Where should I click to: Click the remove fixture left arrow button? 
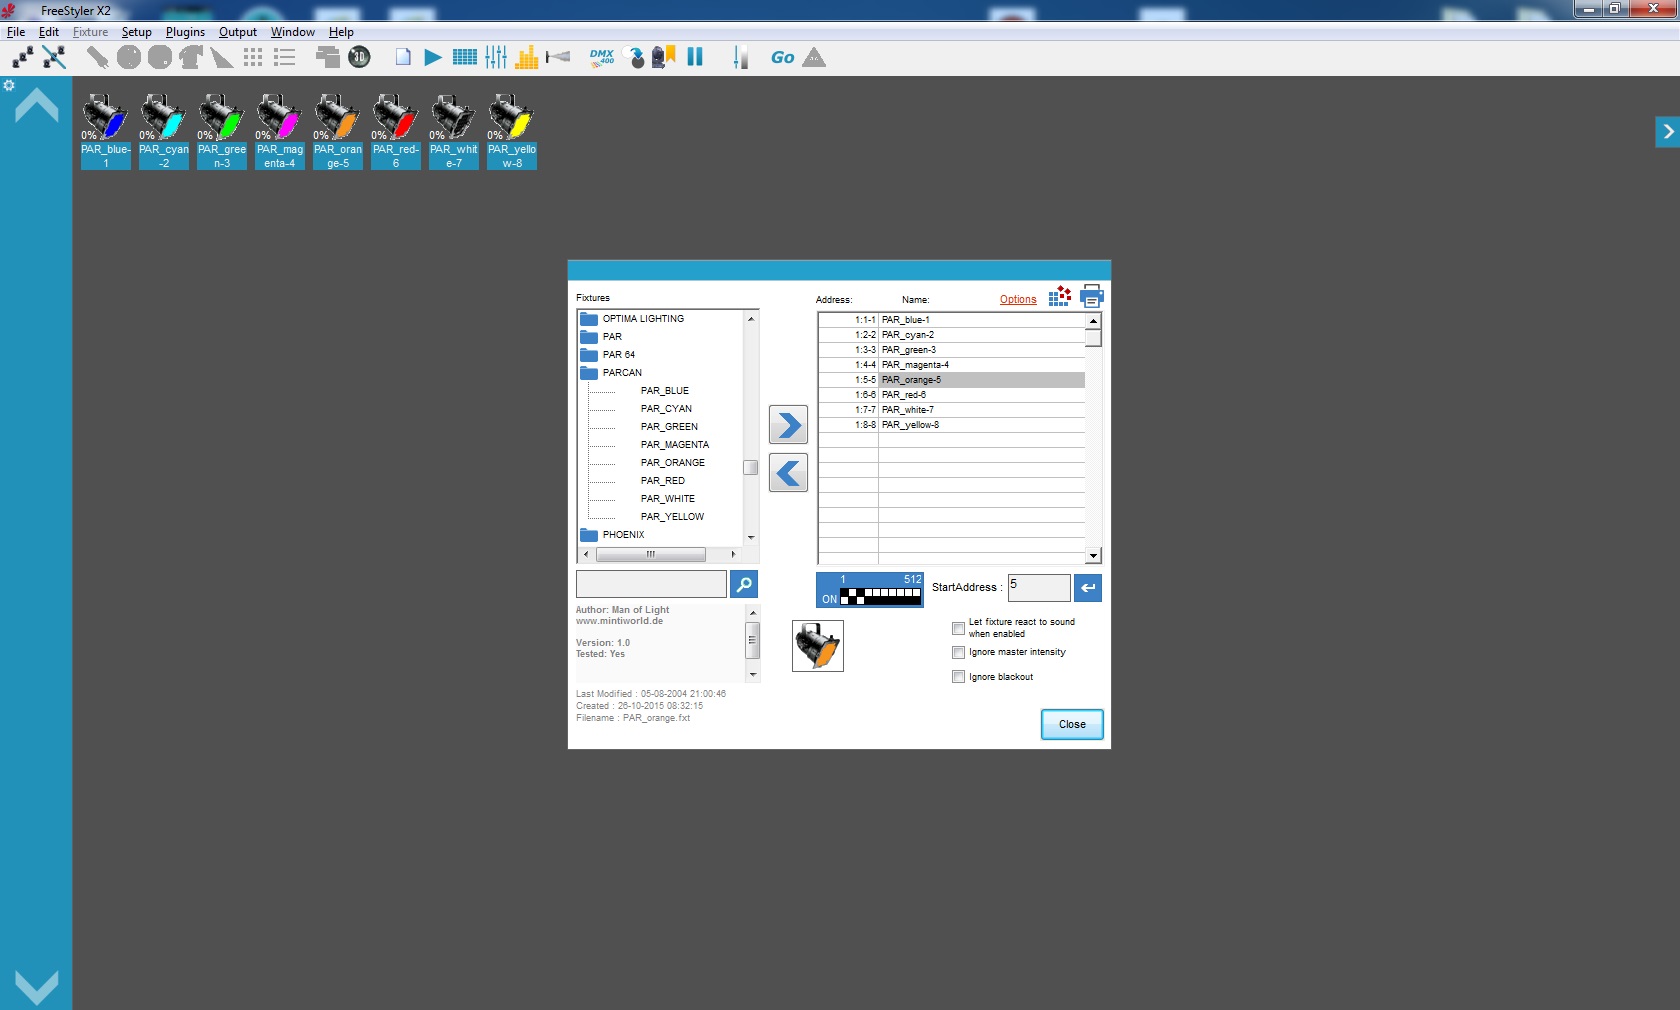point(788,473)
